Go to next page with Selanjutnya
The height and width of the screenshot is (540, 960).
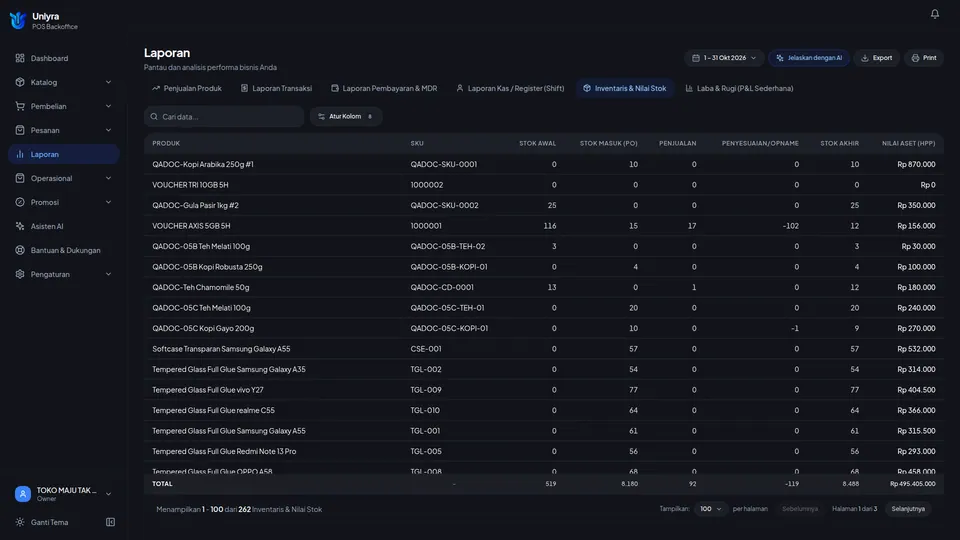[x=908, y=509]
